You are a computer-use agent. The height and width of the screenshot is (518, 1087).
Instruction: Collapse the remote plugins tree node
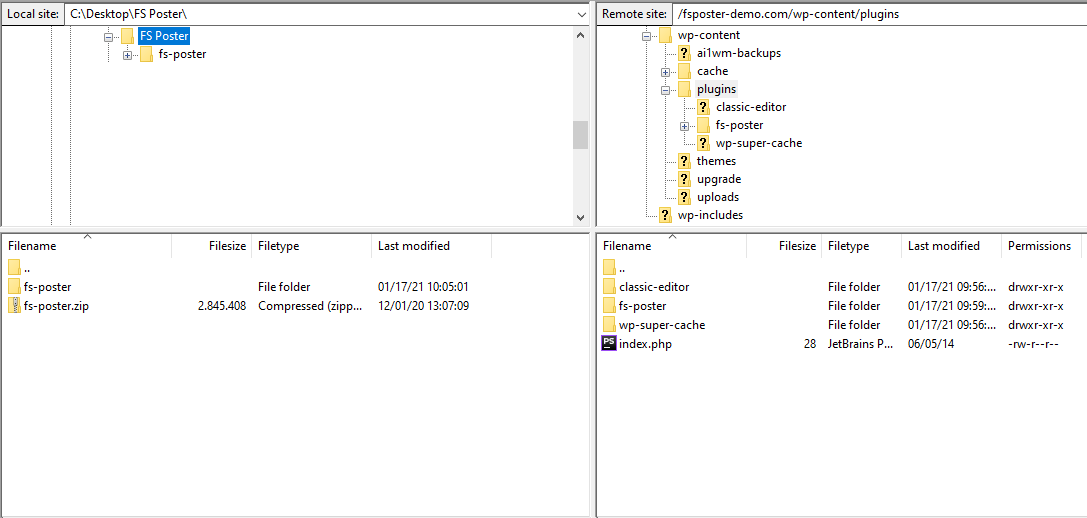(666, 90)
